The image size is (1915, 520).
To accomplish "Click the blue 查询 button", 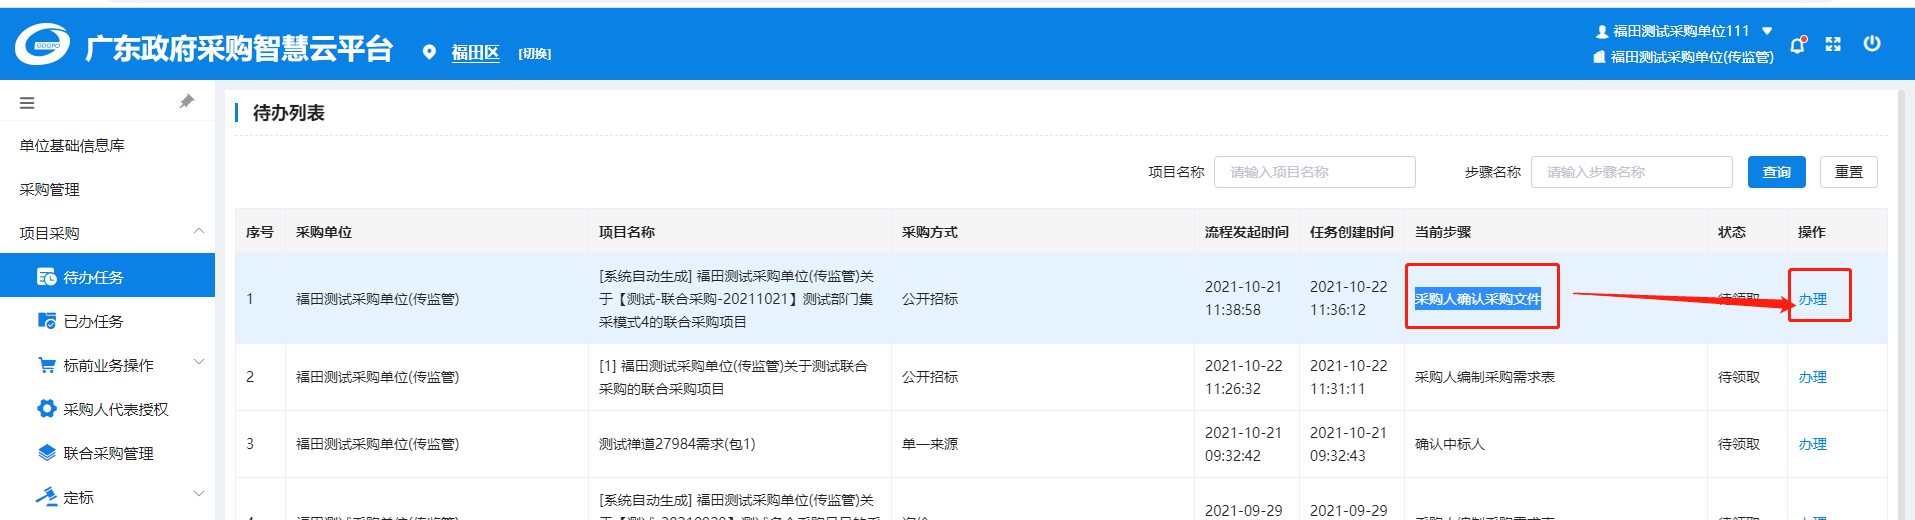I will pyautogui.click(x=1776, y=172).
